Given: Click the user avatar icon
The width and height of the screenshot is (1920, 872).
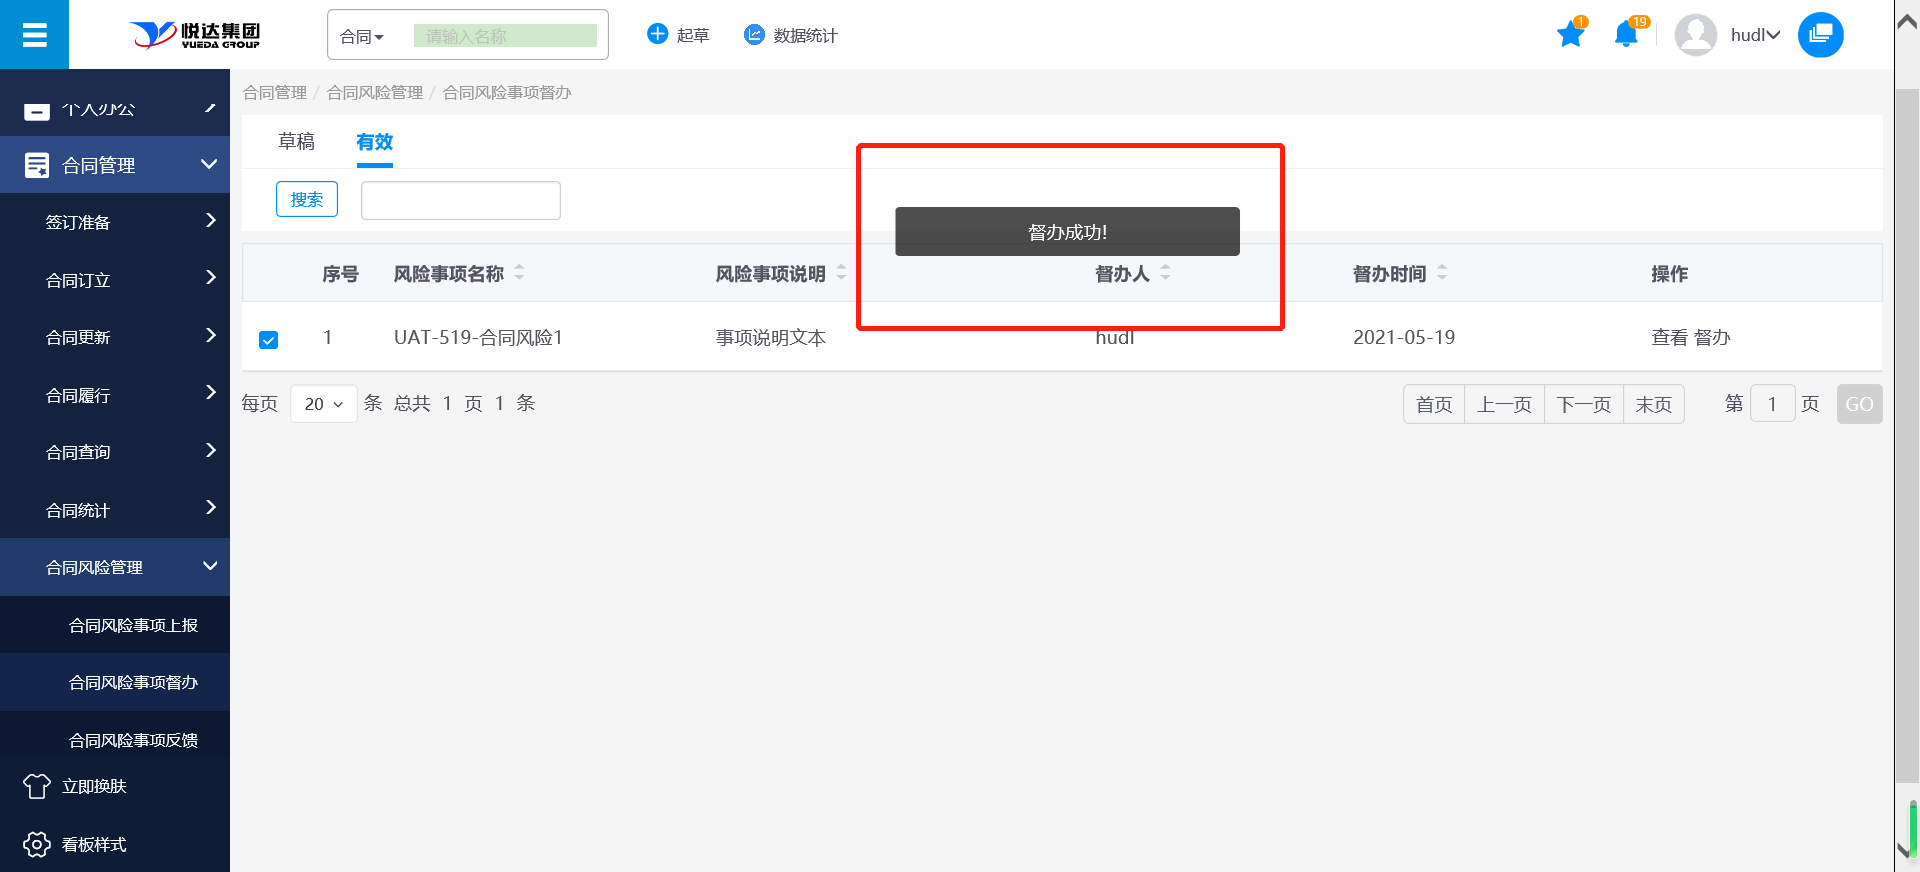Looking at the screenshot, I should coord(1695,35).
